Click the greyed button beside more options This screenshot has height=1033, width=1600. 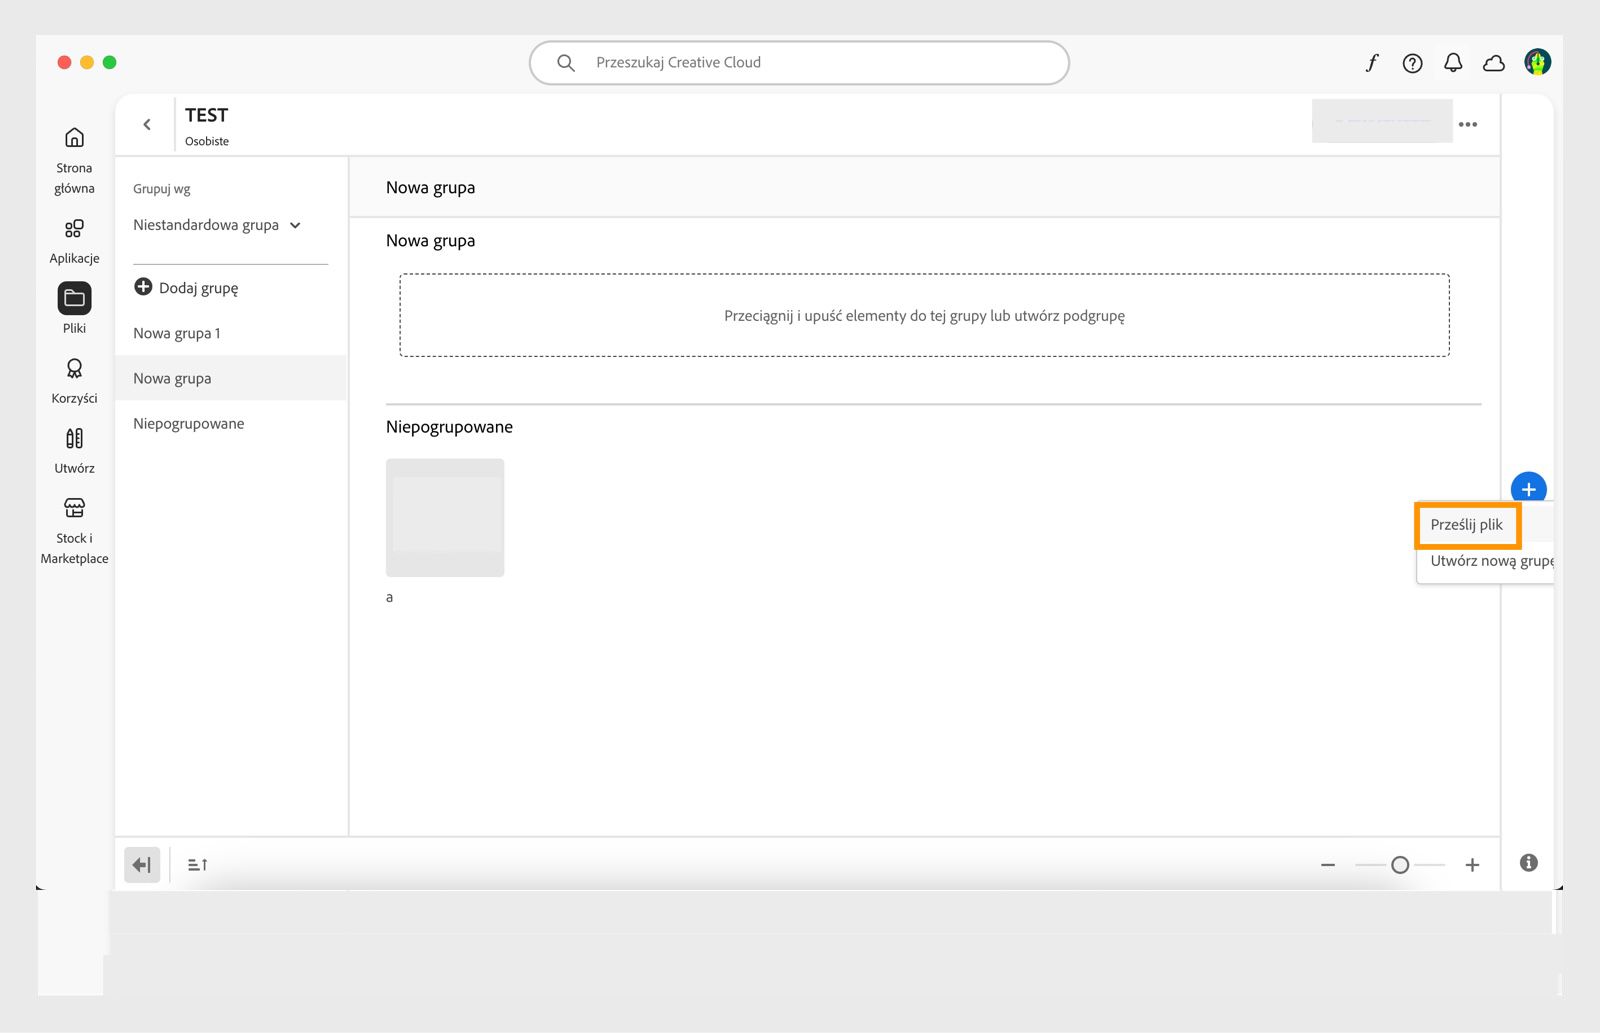(x=1382, y=121)
